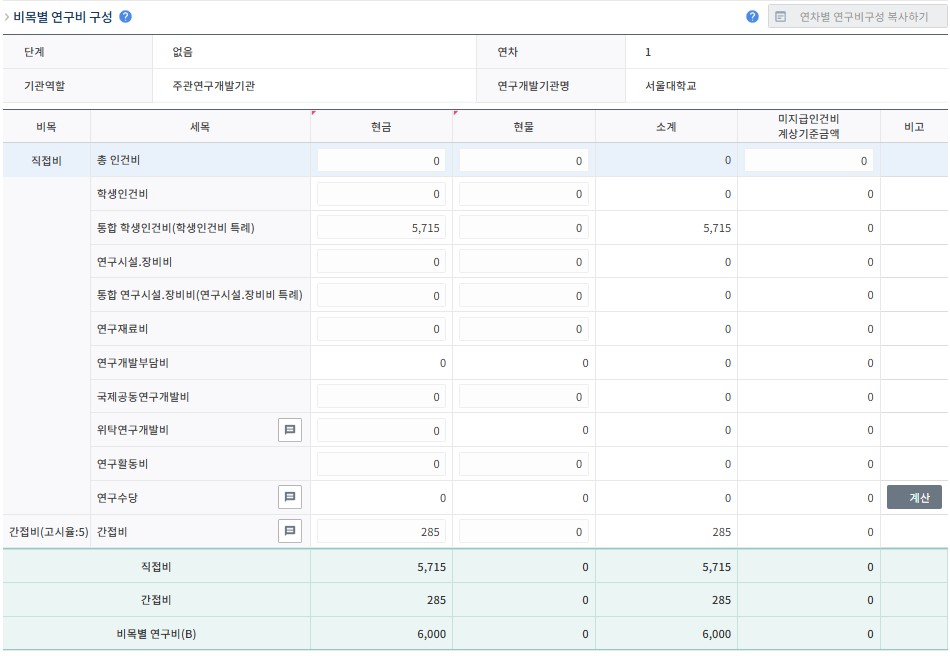Click the 세목 column header
950x656 pixels.
coord(200,127)
